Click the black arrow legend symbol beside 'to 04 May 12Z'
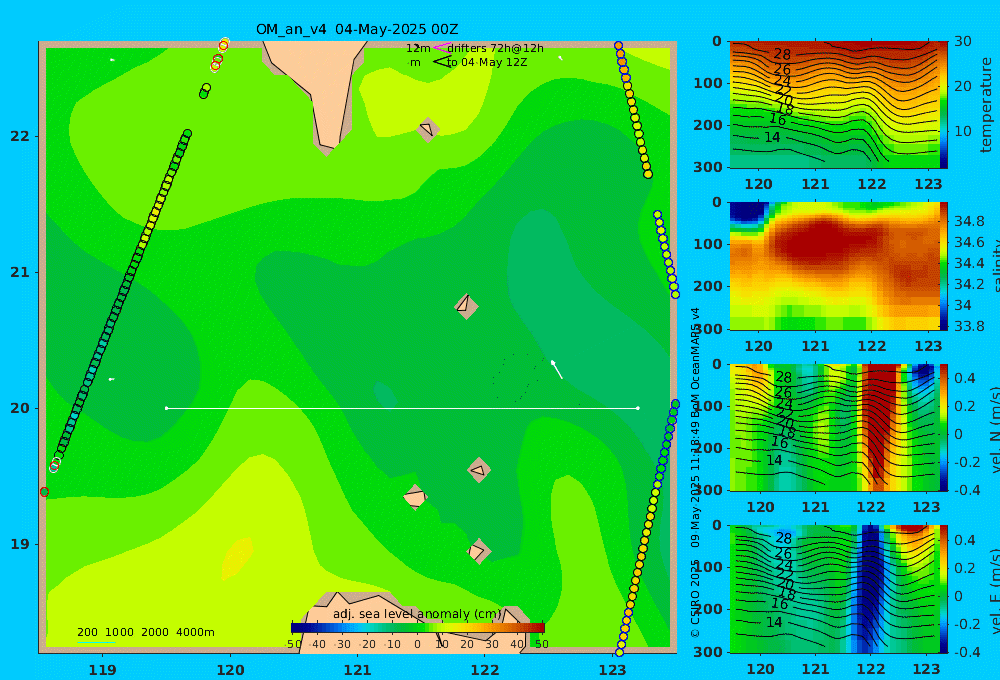 [441, 62]
